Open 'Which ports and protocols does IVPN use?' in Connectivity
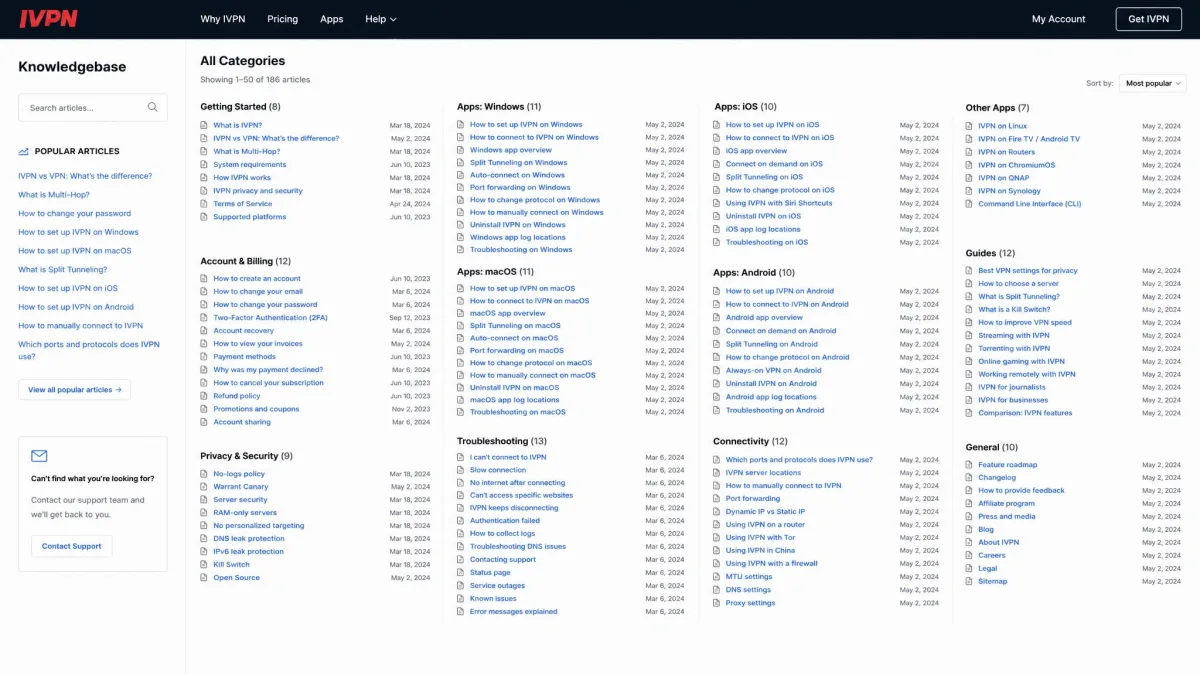This screenshot has width=1200, height=675. coord(799,460)
